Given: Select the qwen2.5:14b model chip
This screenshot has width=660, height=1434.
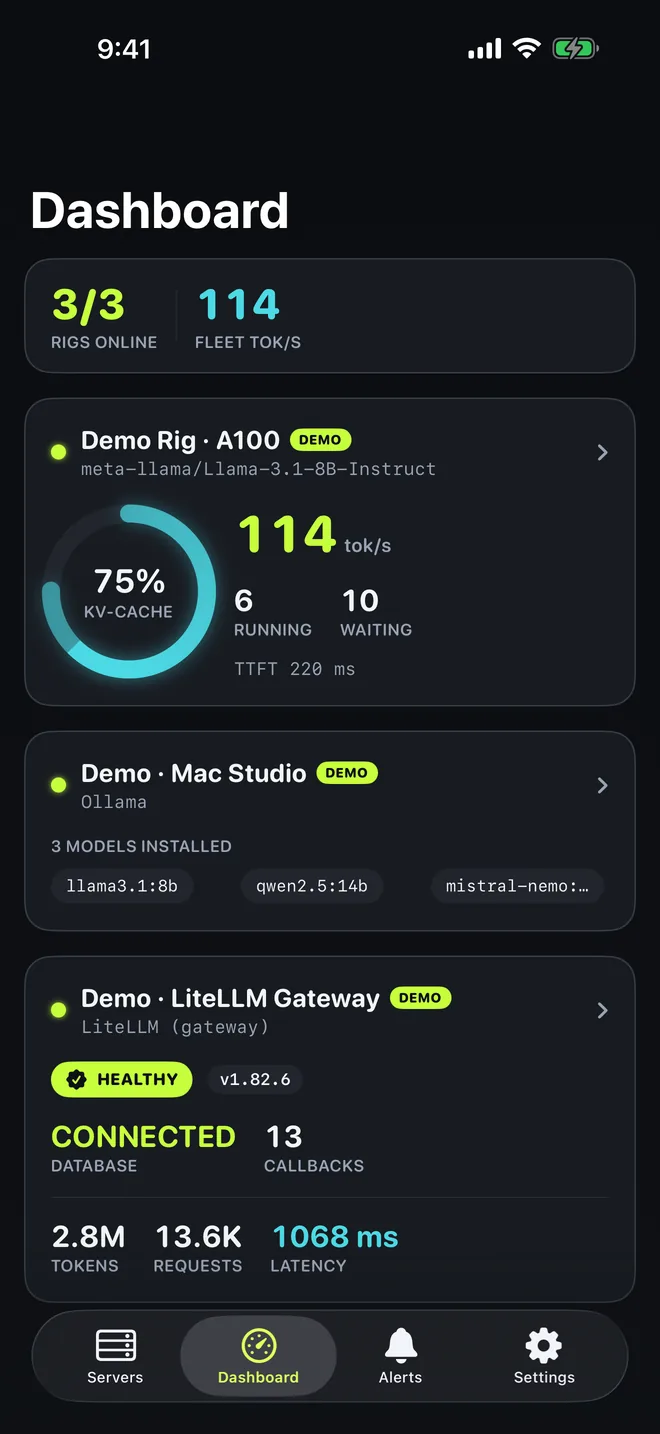Looking at the screenshot, I should click(312, 886).
